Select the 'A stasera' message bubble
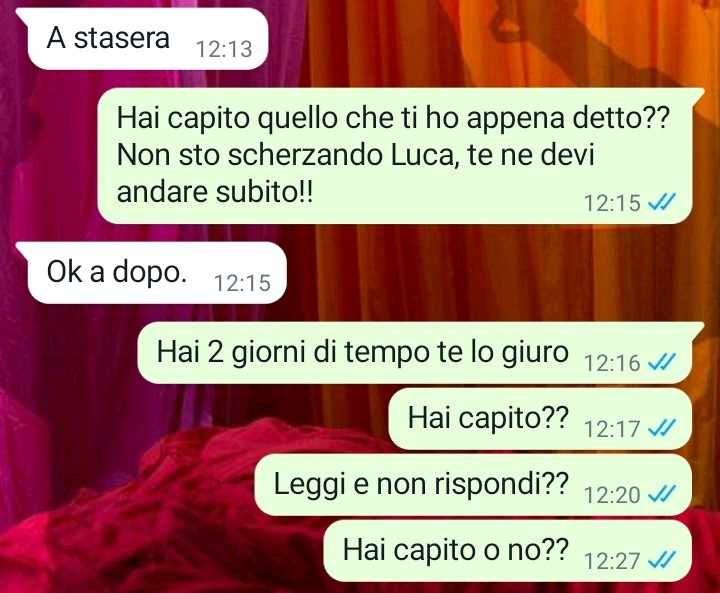 point(142,39)
